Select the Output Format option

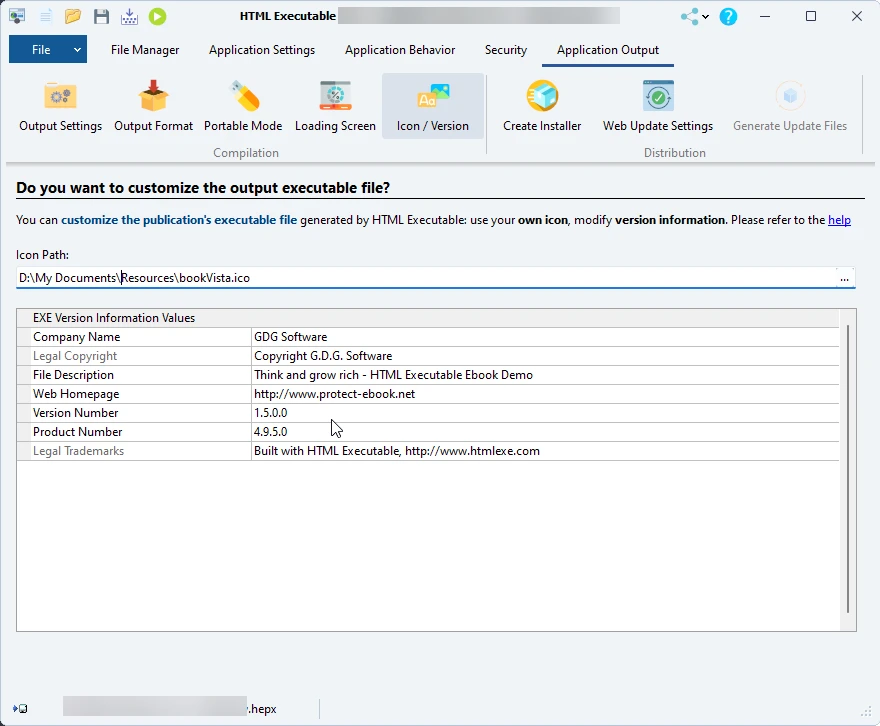pyautogui.click(x=154, y=107)
